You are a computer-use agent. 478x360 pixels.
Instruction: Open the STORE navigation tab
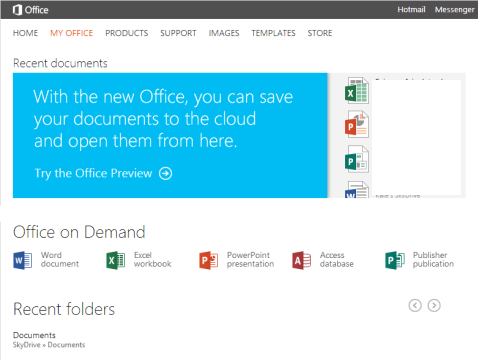pyautogui.click(x=320, y=33)
